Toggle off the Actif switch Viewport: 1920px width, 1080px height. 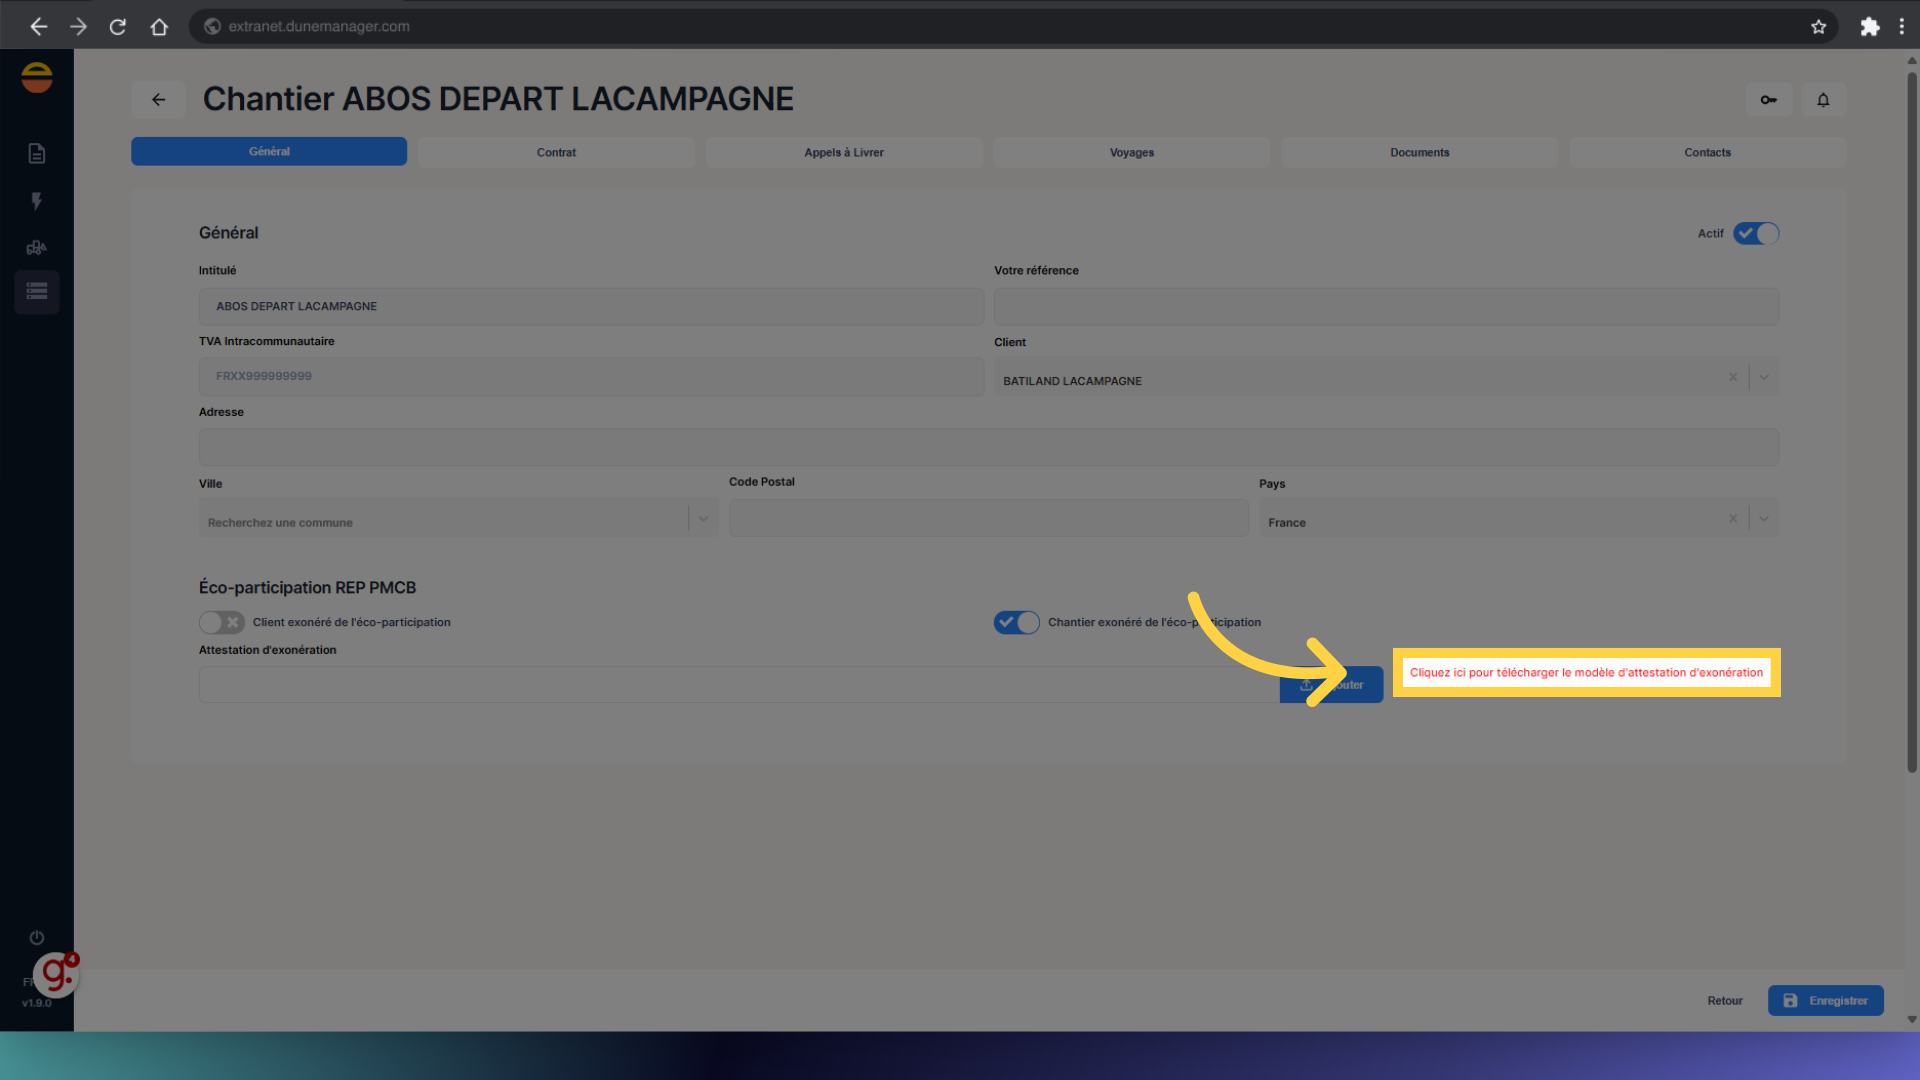pos(1755,233)
